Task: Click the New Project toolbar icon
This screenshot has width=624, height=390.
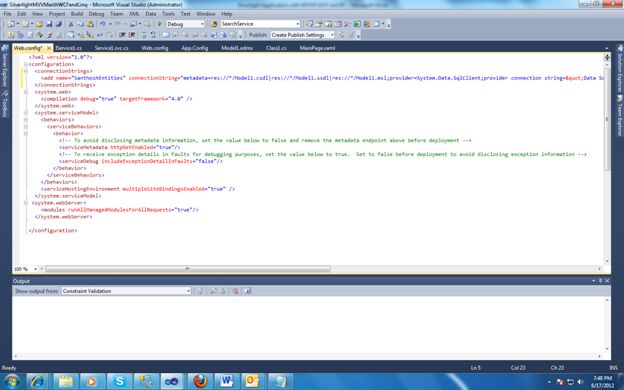Action: tap(10, 24)
